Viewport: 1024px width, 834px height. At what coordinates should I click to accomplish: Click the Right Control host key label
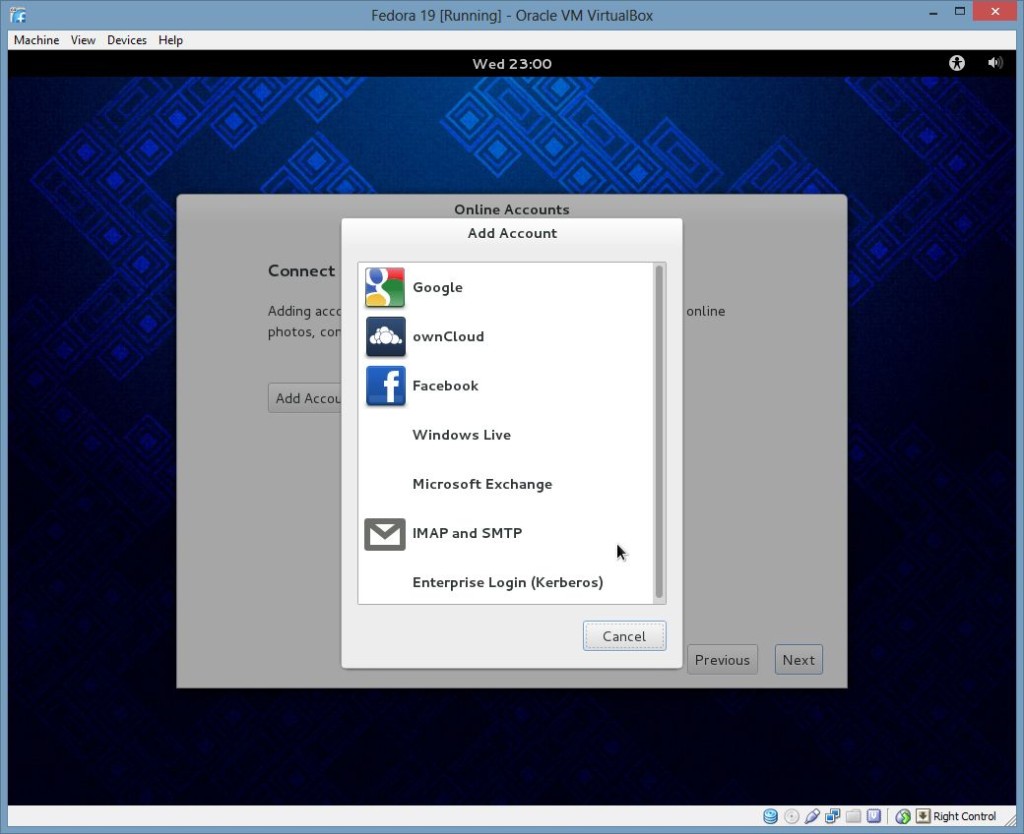pos(965,816)
